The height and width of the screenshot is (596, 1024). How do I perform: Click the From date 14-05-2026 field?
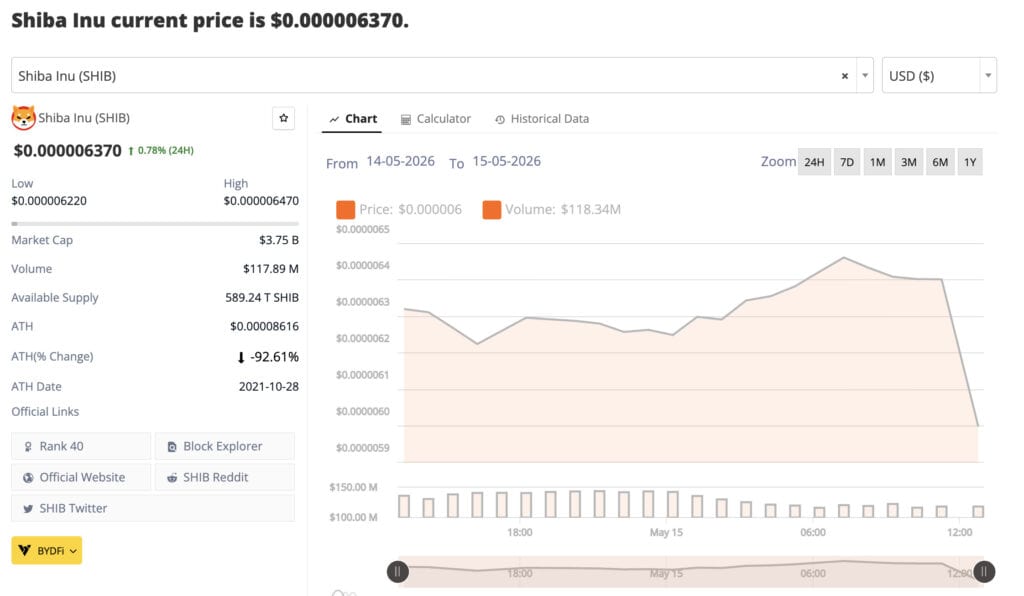coord(400,161)
